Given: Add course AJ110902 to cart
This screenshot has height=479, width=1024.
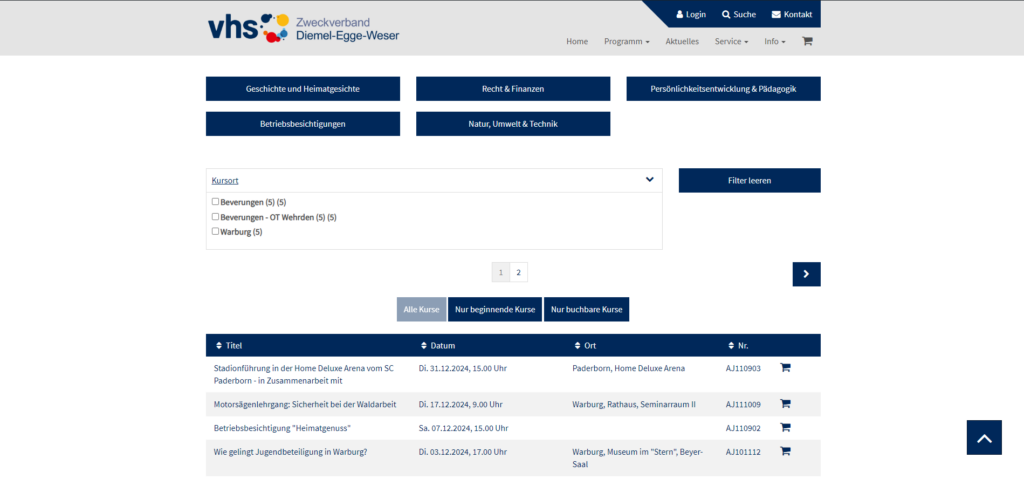Looking at the screenshot, I should click(785, 427).
